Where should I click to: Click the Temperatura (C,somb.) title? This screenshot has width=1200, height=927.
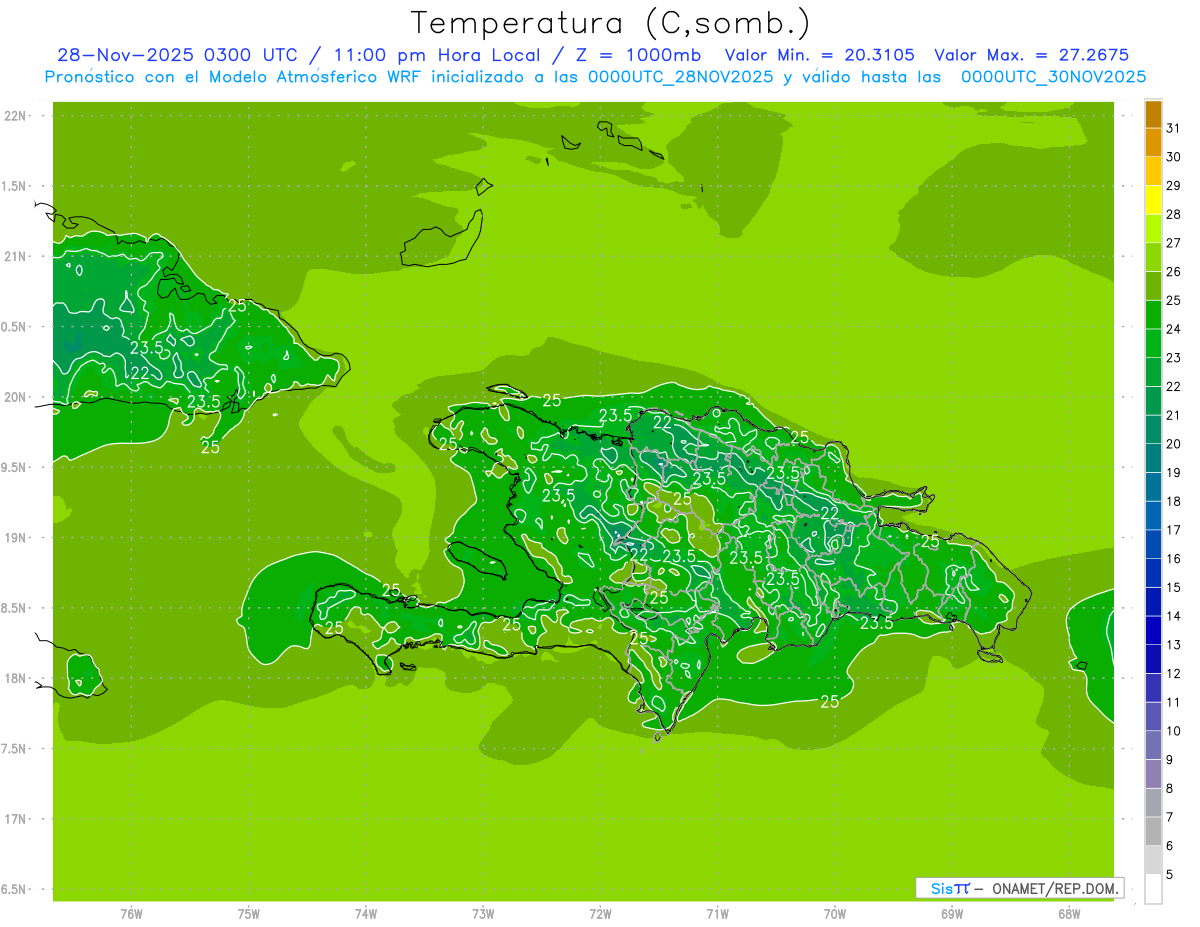(x=611, y=22)
